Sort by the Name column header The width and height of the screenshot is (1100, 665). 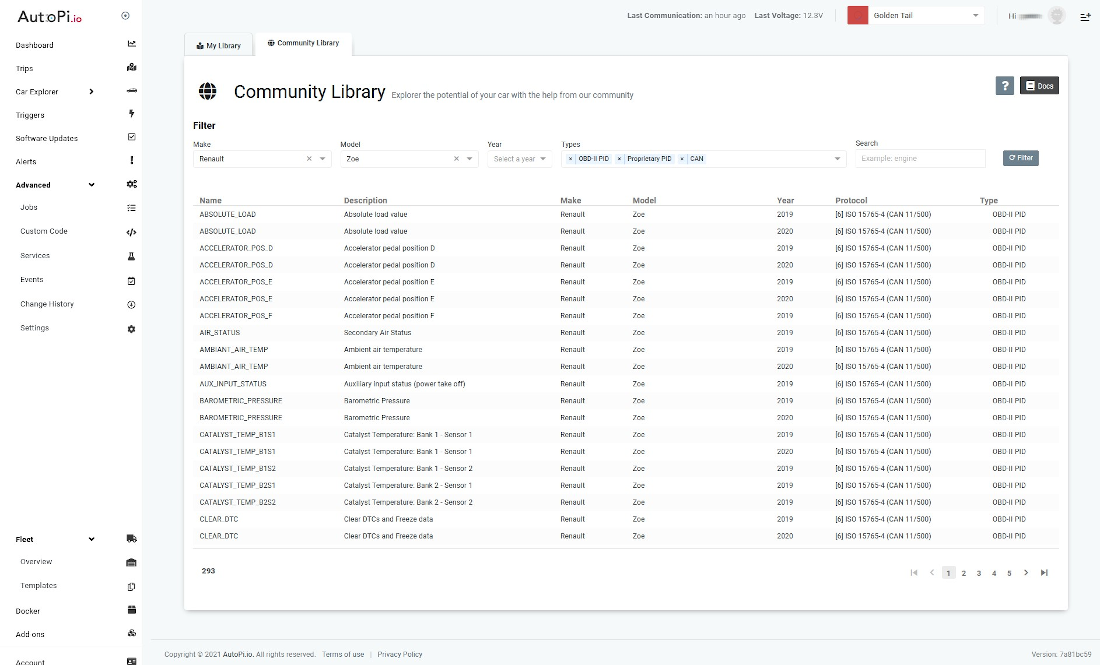(x=210, y=200)
